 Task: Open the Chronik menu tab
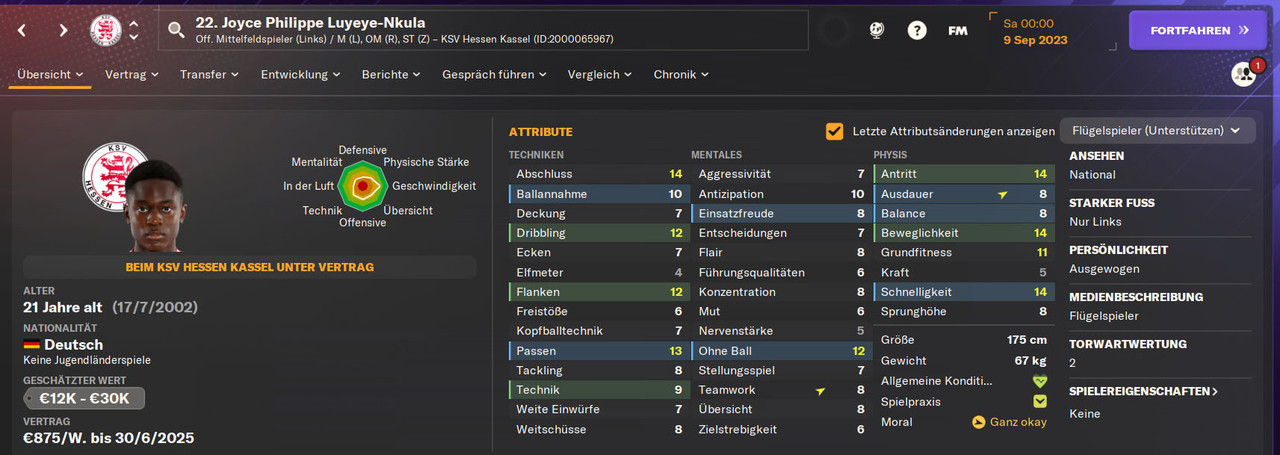(x=680, y=74)
